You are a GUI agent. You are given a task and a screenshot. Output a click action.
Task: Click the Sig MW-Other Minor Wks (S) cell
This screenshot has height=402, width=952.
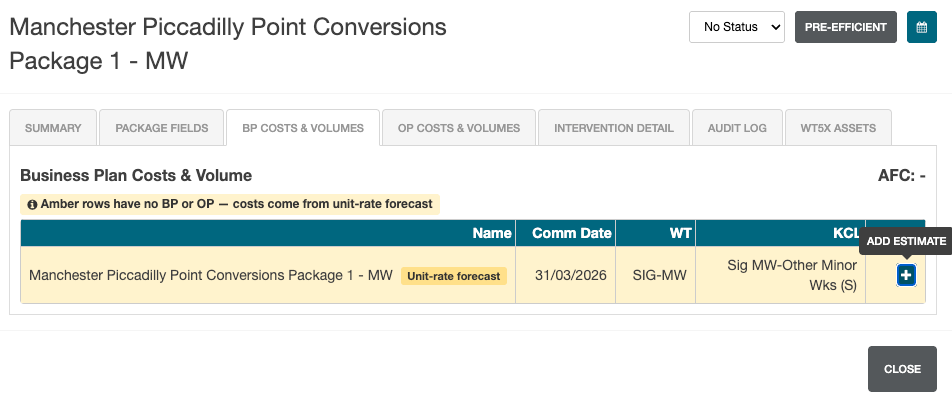click(x=781, y=275)
